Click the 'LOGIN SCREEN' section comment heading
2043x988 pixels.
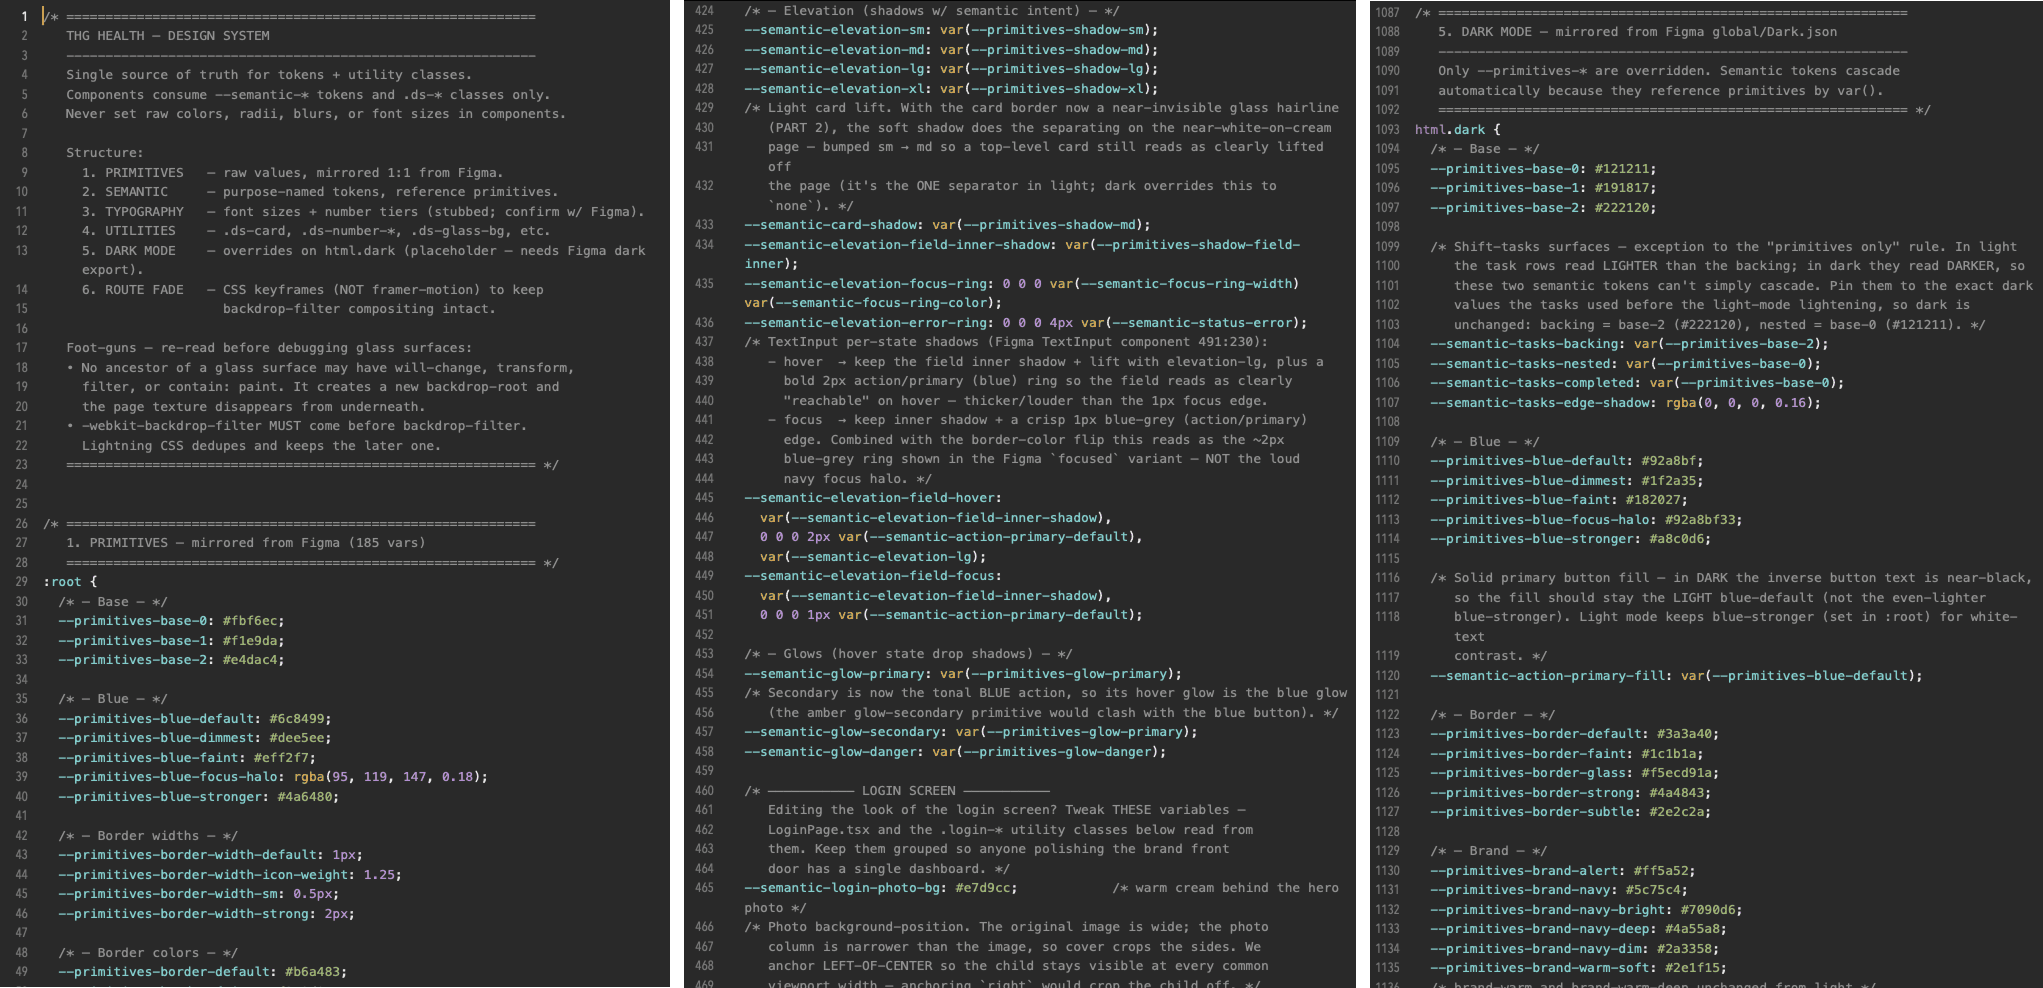click(909, 791)
